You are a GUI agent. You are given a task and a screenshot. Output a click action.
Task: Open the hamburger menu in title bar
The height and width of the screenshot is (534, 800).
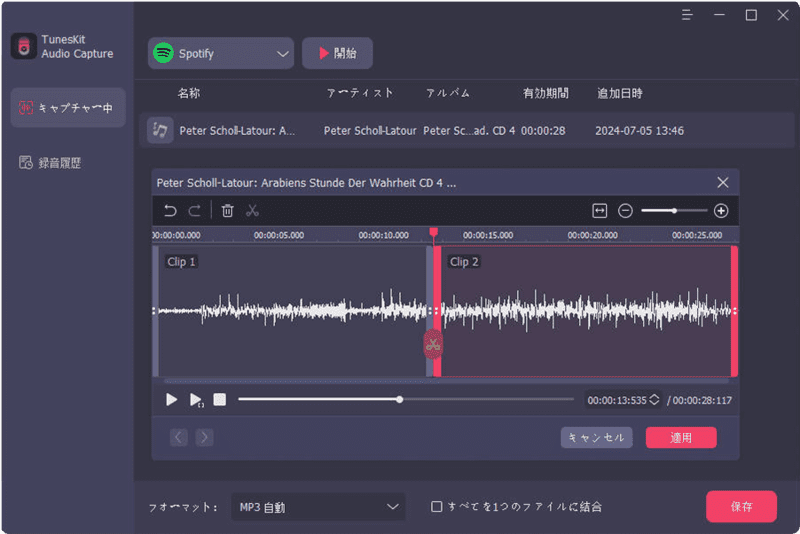[687, 15]
